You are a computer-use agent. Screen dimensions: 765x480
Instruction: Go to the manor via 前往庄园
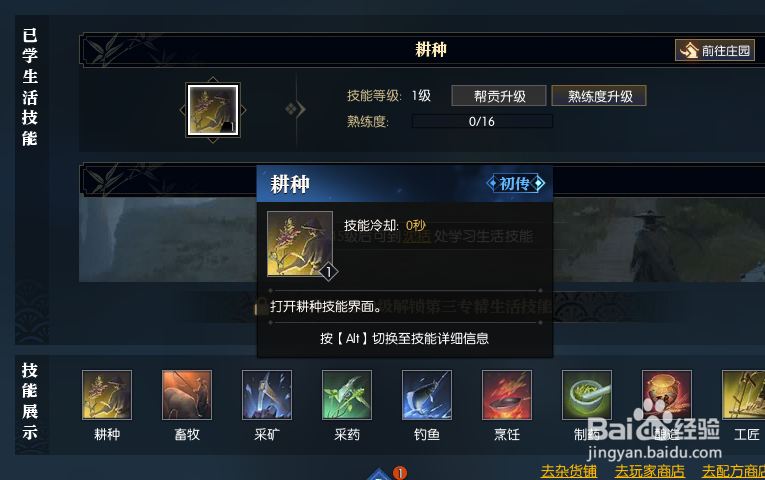click(x=715, y=50)
